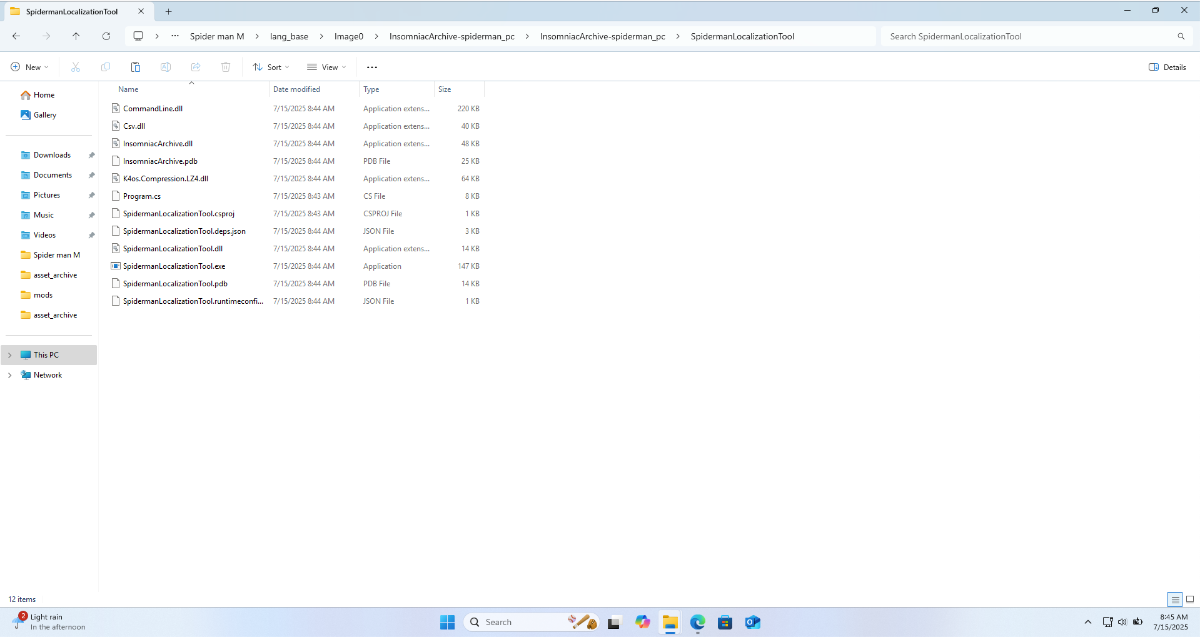This screenshot has width=1200, height=637.
Task: Open Task View from the taskbar
Action: point(617,622)
